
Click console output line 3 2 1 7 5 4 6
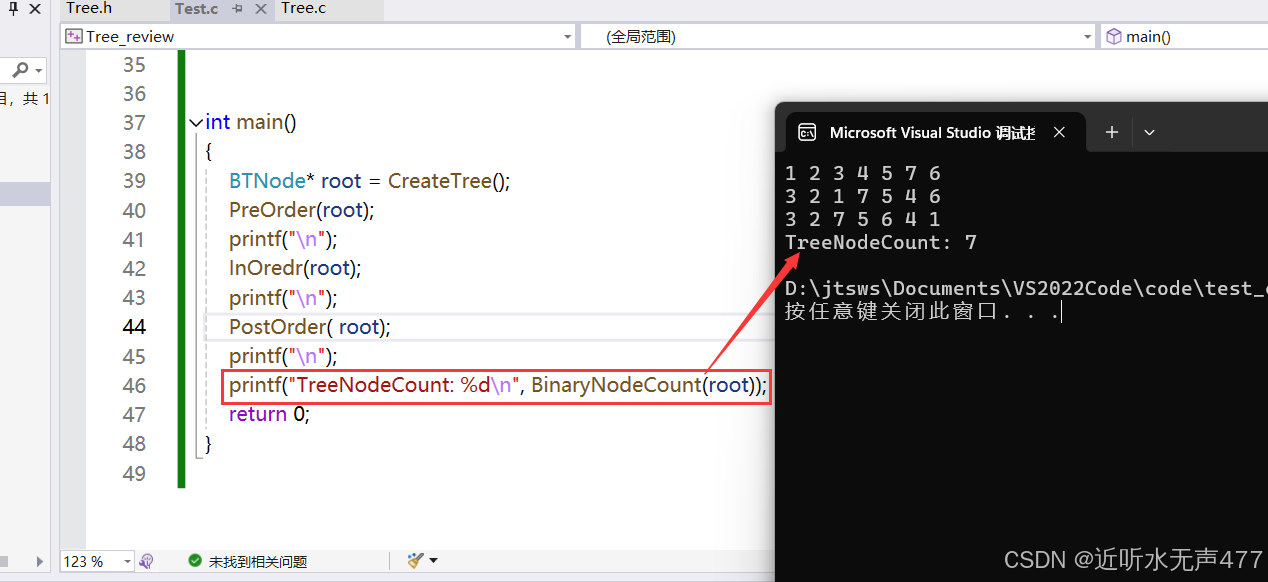click(863, 196)
